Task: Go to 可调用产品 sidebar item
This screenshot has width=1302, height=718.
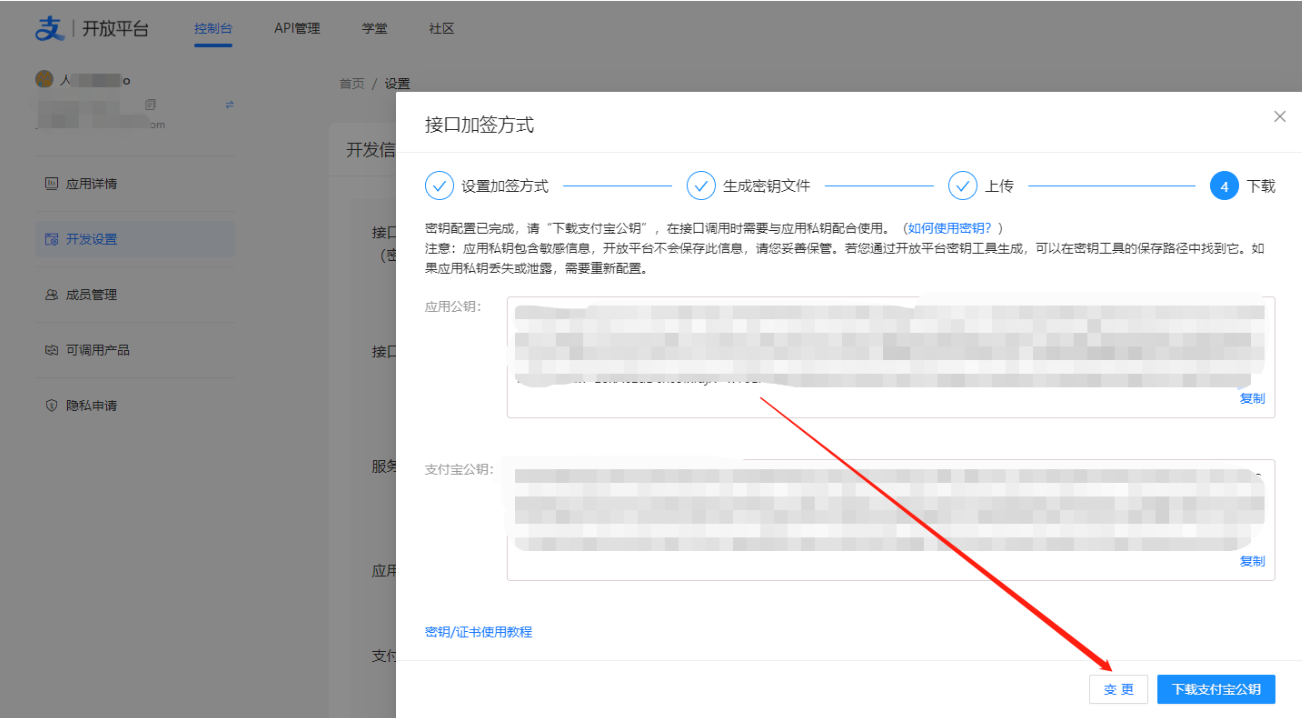Action: click(x=97, y=350)
